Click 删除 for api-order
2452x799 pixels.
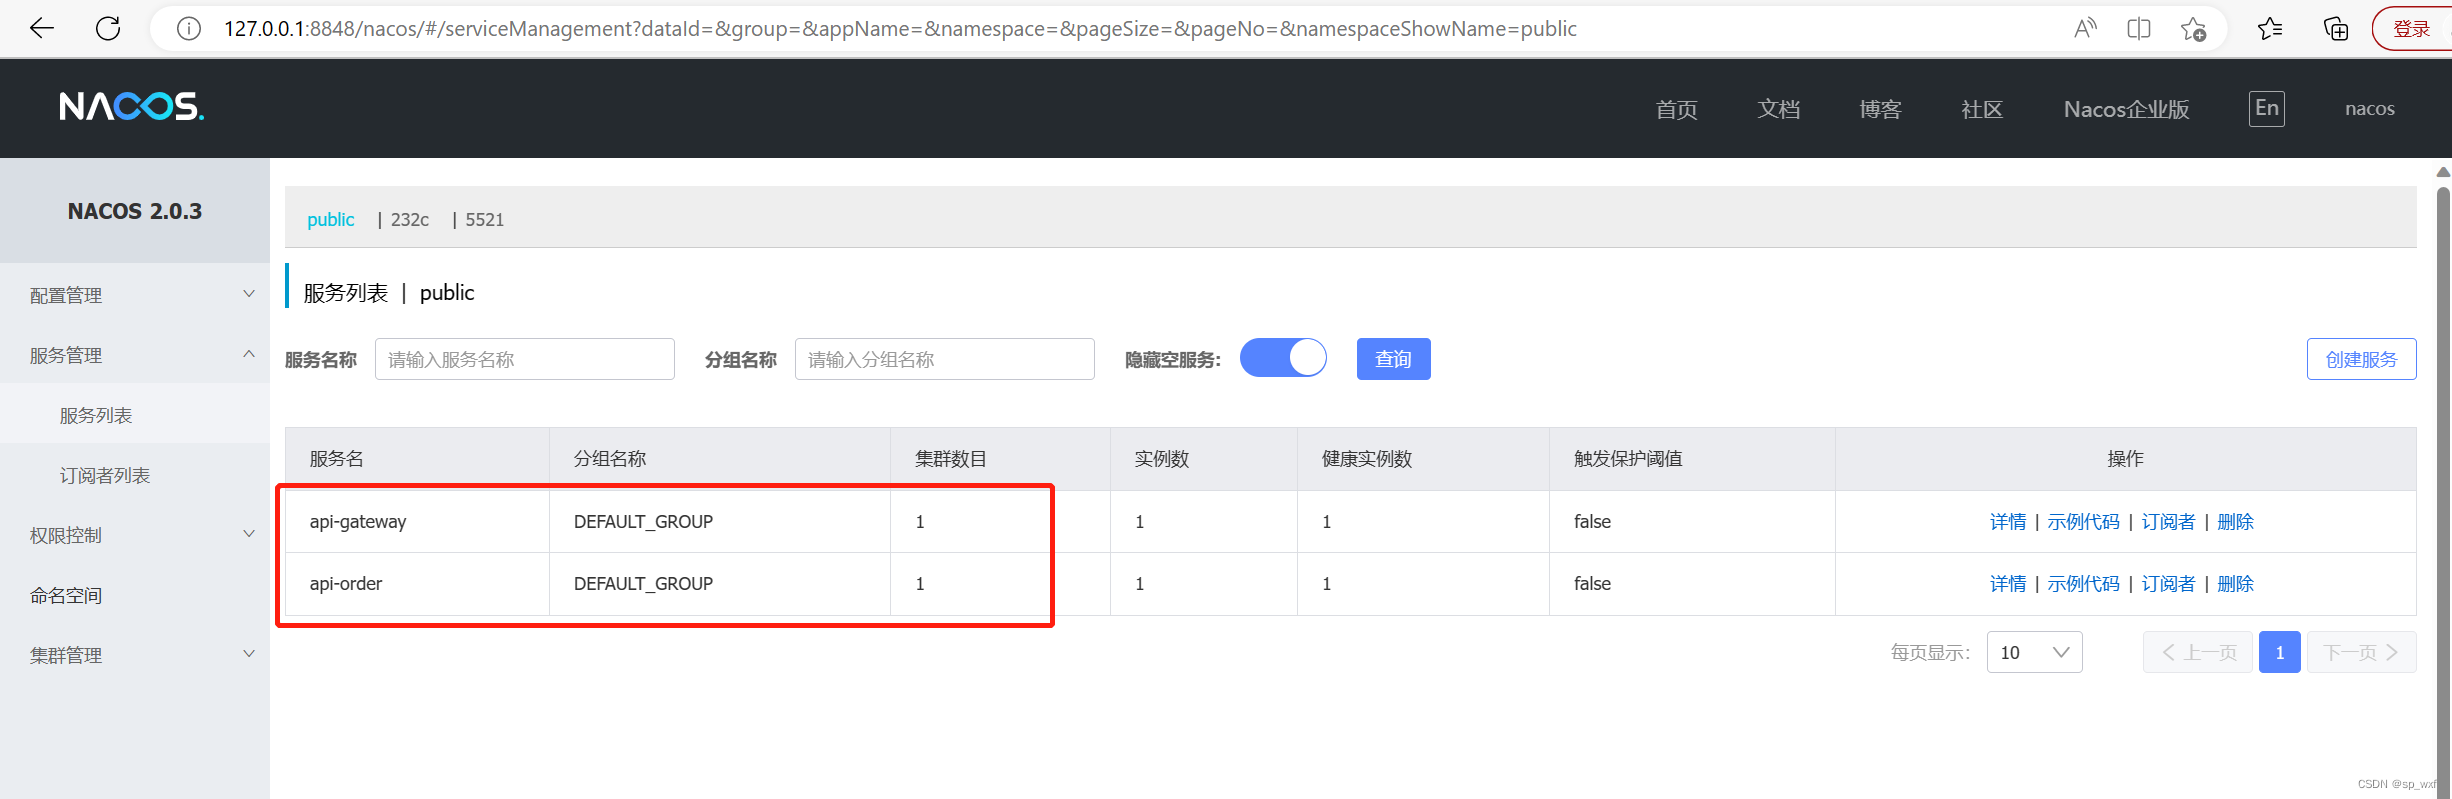2235,584
